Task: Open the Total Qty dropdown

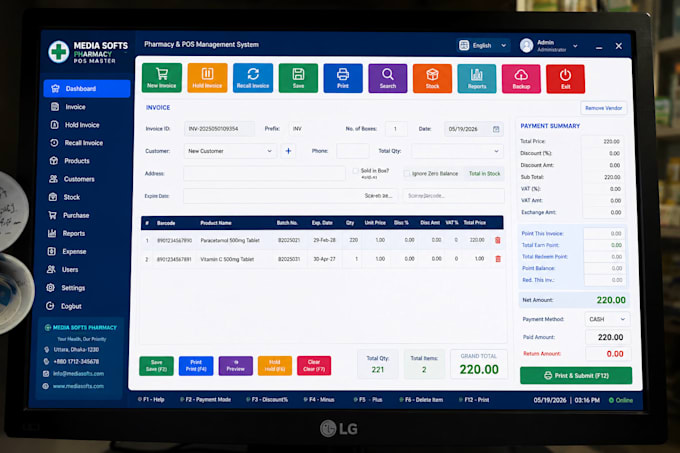Action: (457, 151)
